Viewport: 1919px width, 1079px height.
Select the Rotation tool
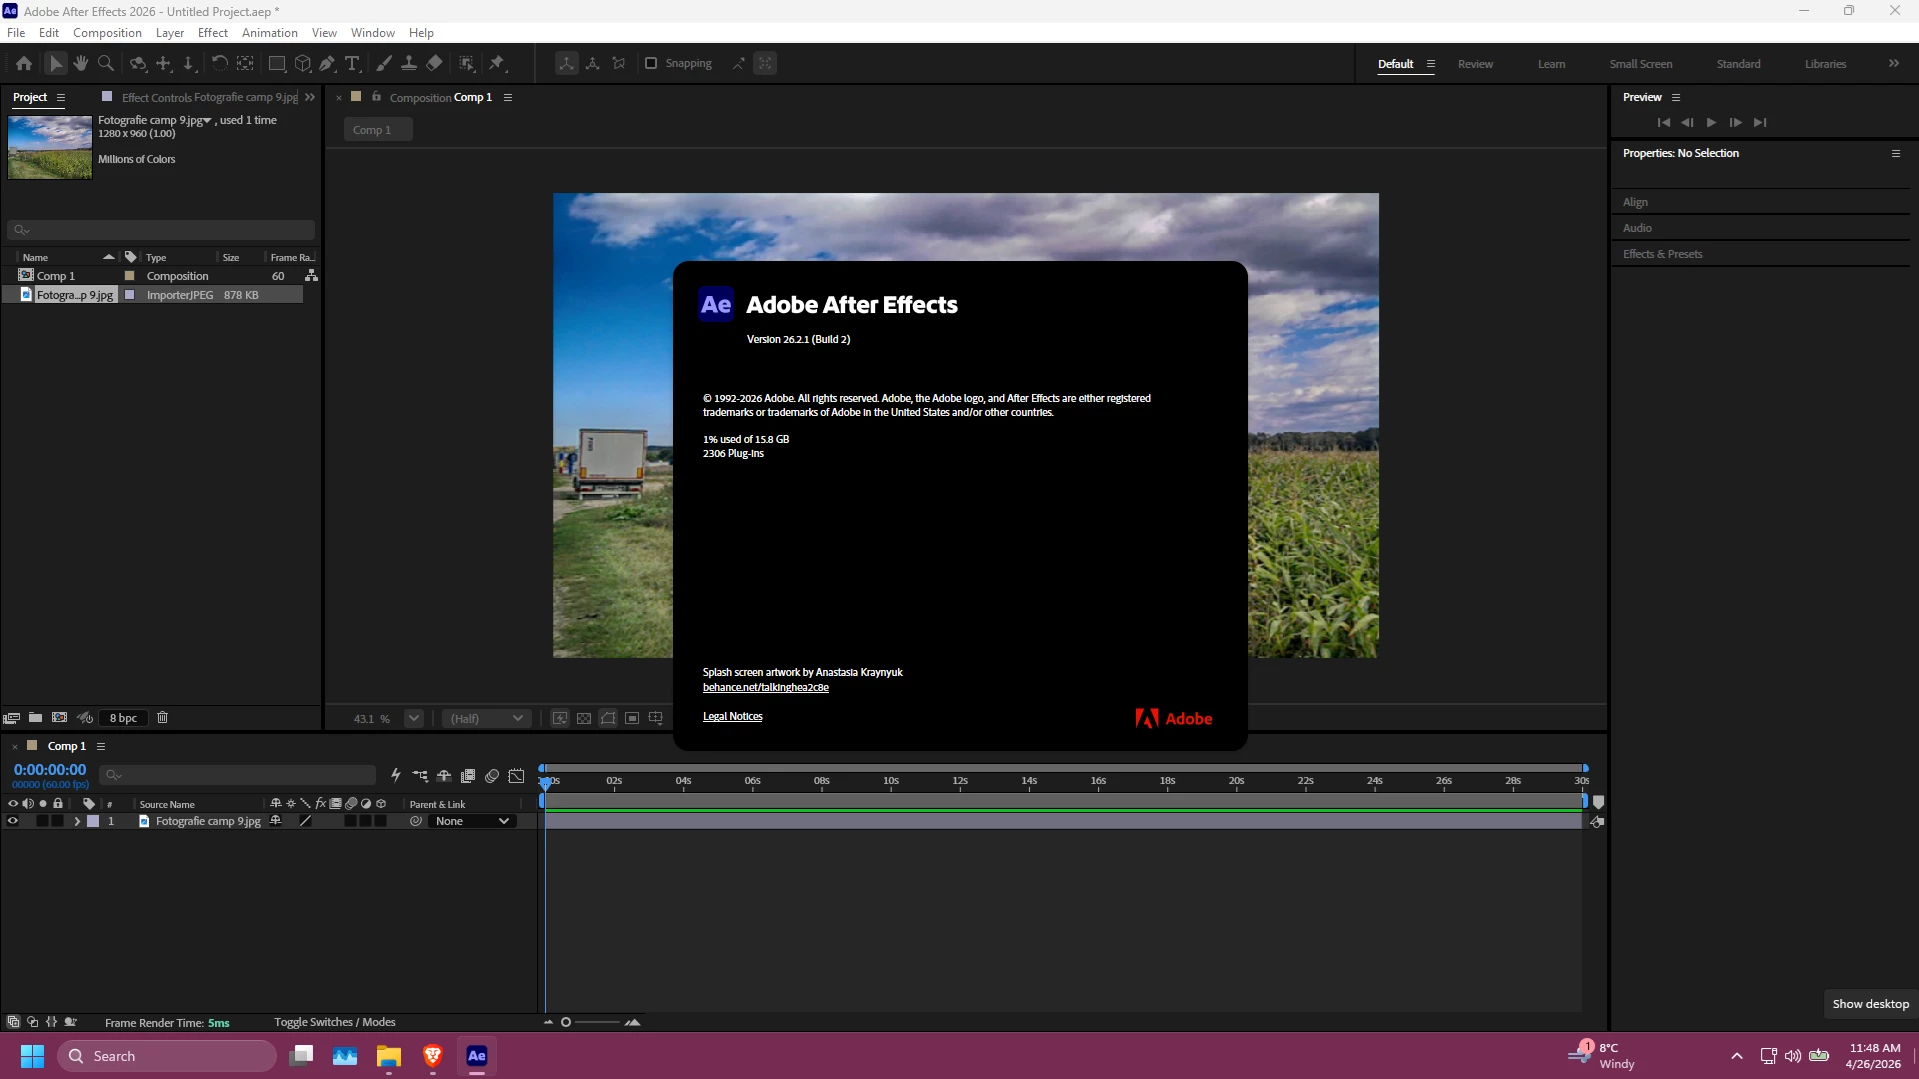click(219, 63)
